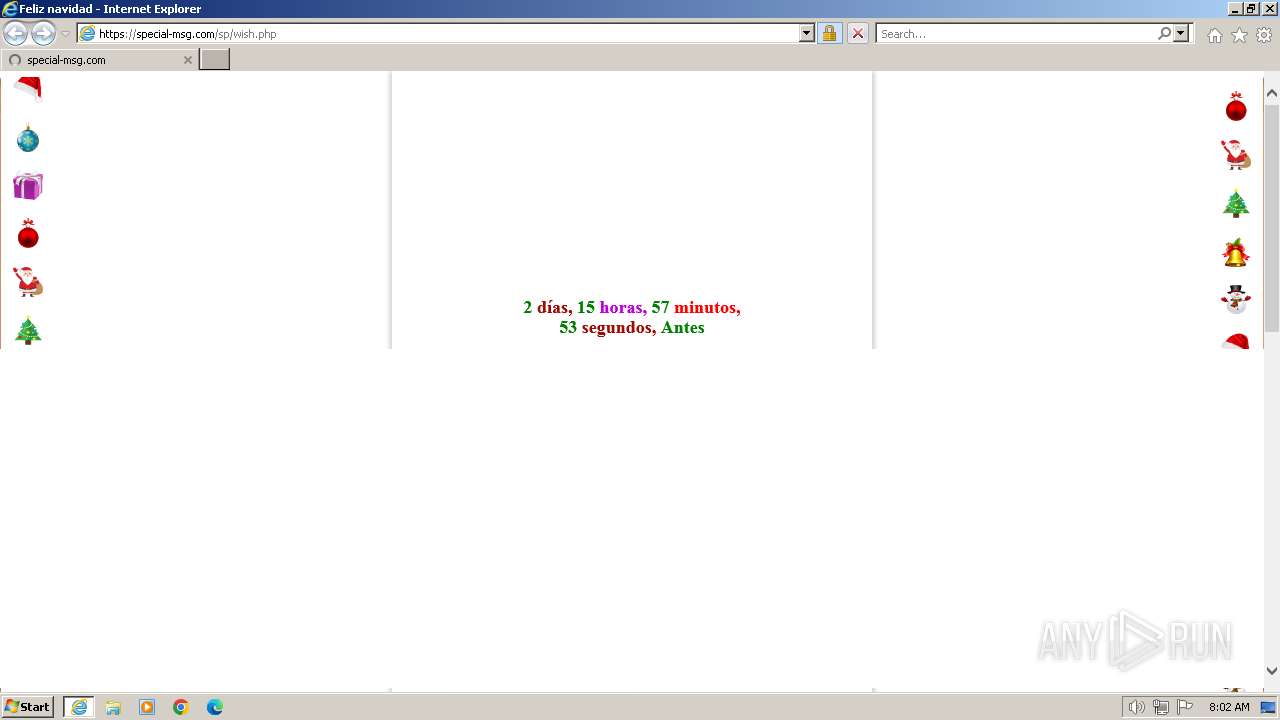
Task: Click the Santa Claus figure in left column
Action: 28,282
